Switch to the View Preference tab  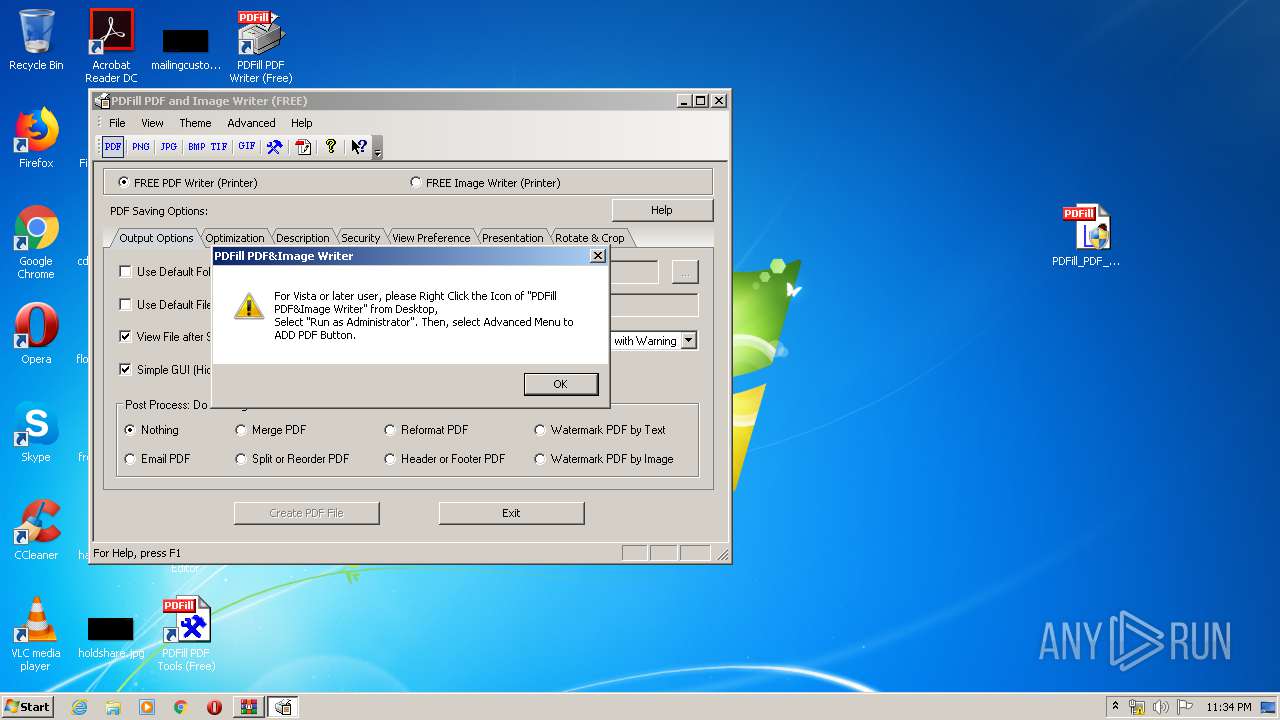[x=431, y=238]
